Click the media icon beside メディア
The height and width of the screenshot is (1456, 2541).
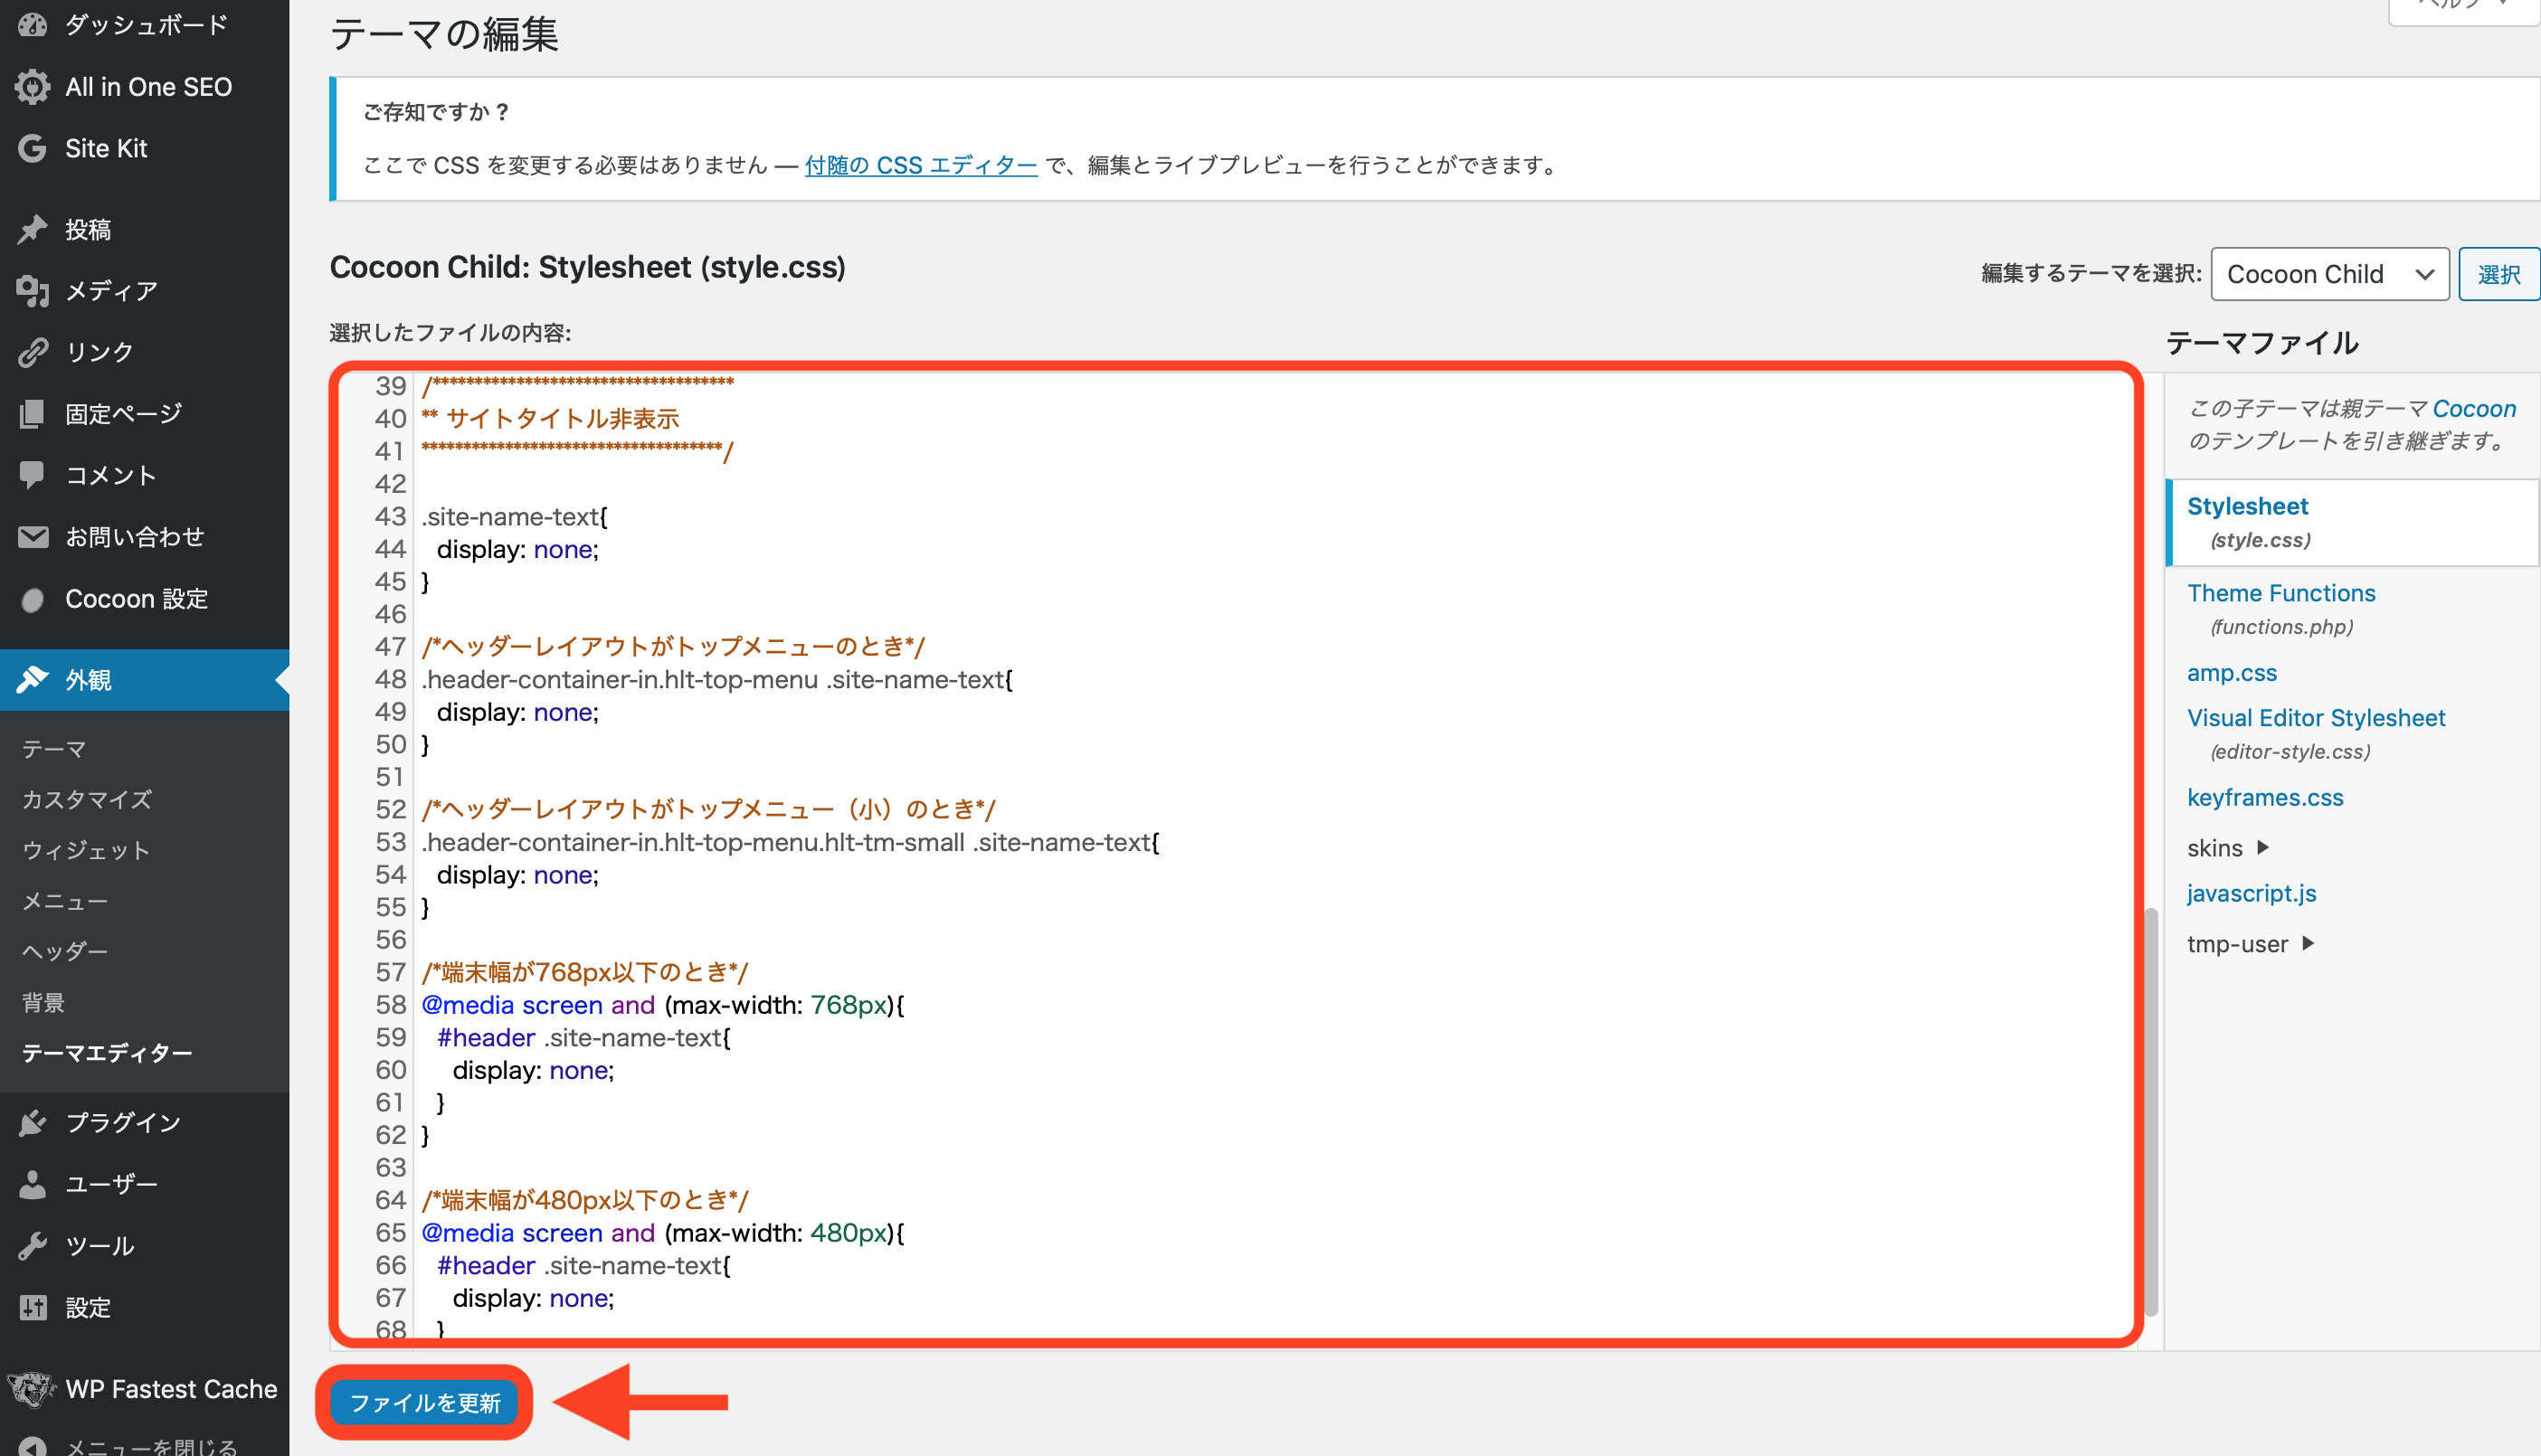click(33, 291)
